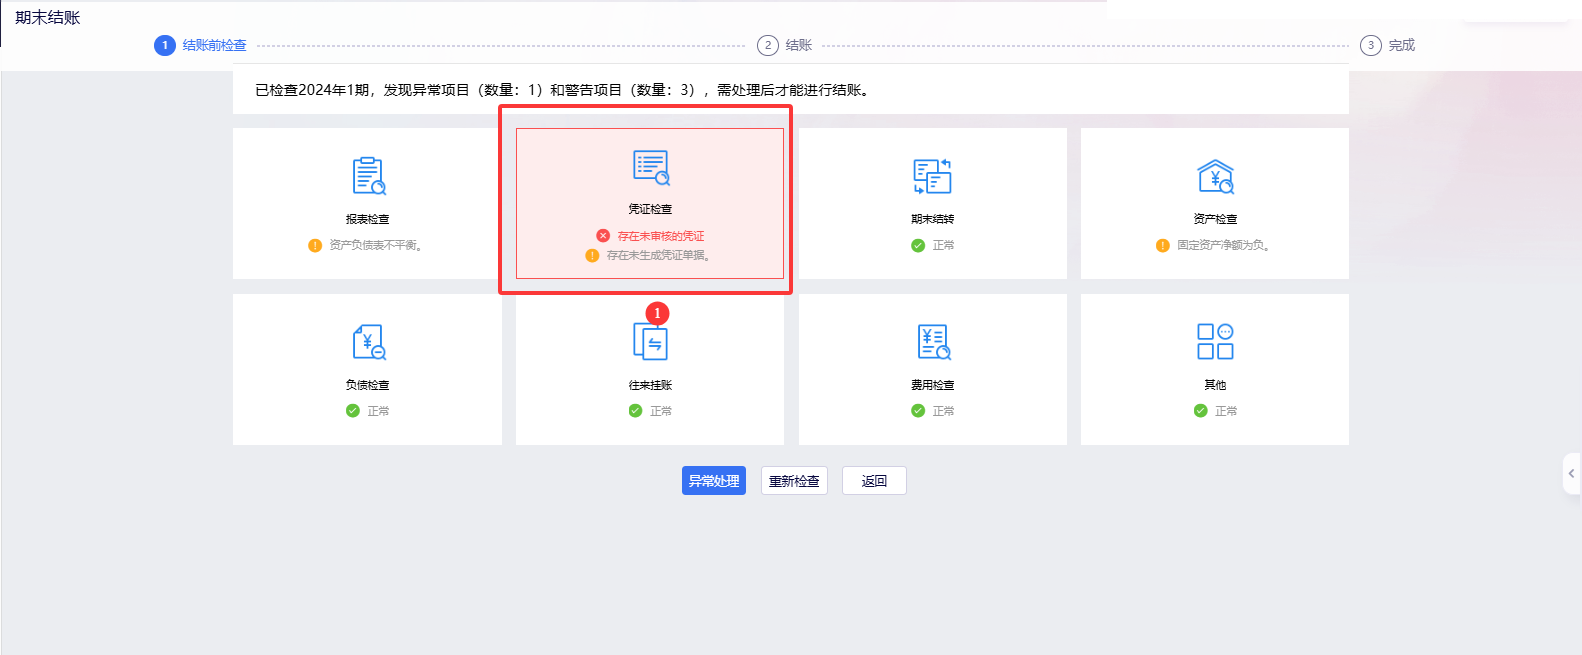Open the 费用检查 expense check icon
This screenshot has height=655, width=1582.
coord(933,342)
